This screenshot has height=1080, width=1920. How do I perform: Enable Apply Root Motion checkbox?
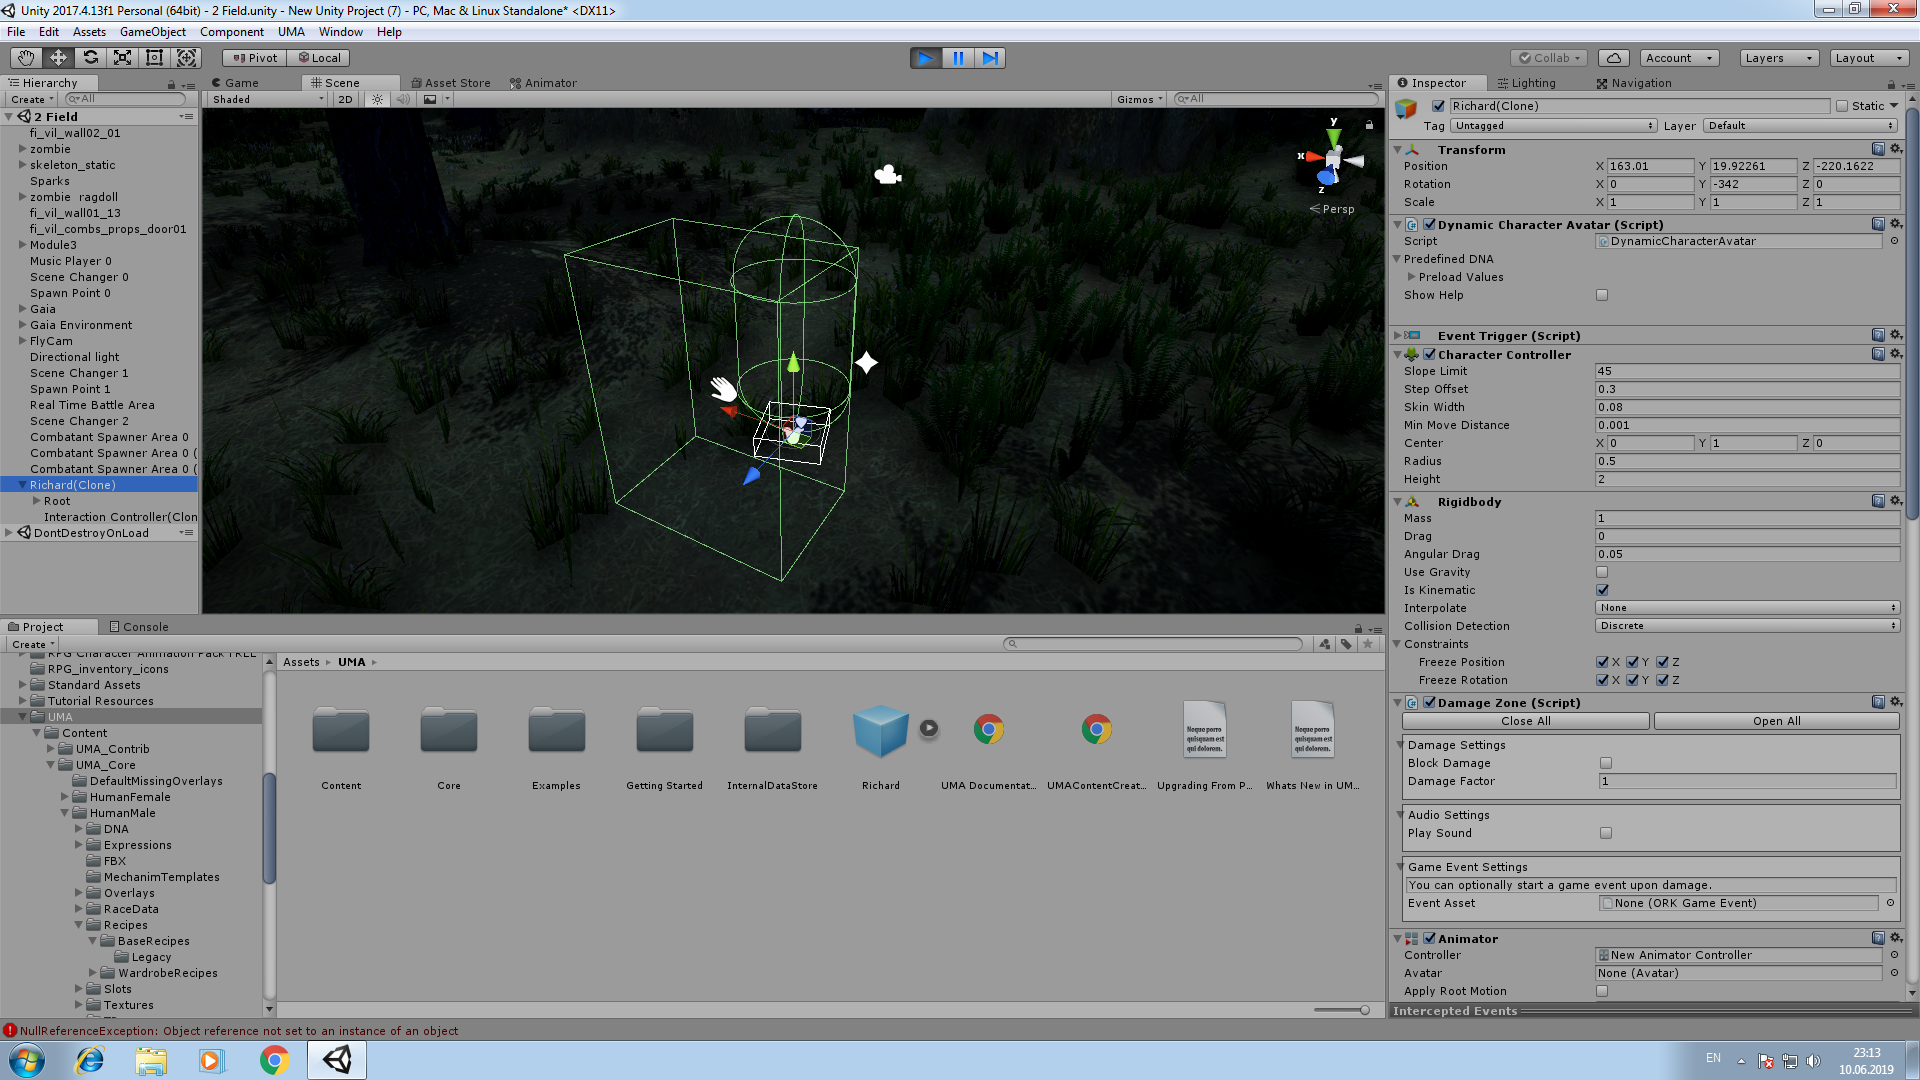(1602, 991)
